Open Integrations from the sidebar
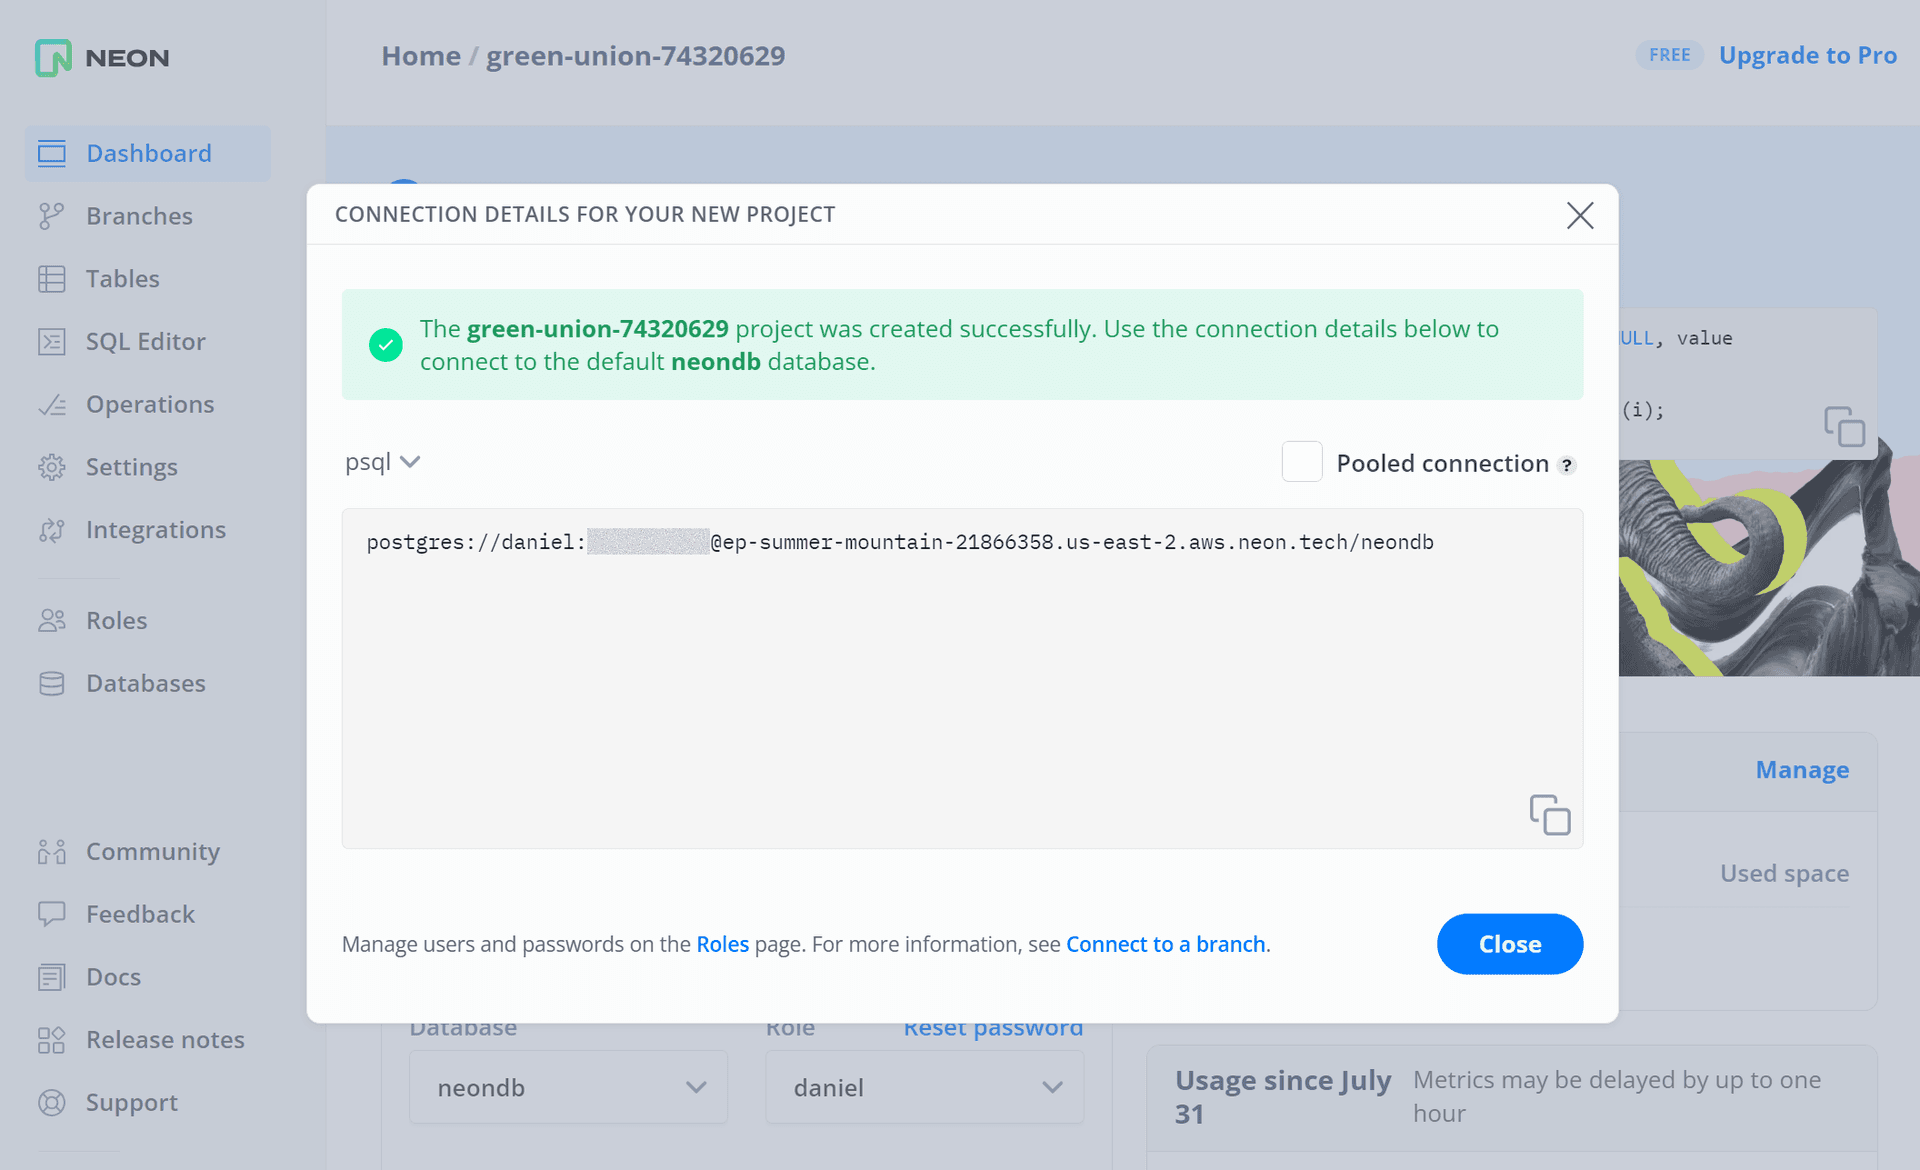This screenshot has height=1170, width=1920. coord(155,530)
